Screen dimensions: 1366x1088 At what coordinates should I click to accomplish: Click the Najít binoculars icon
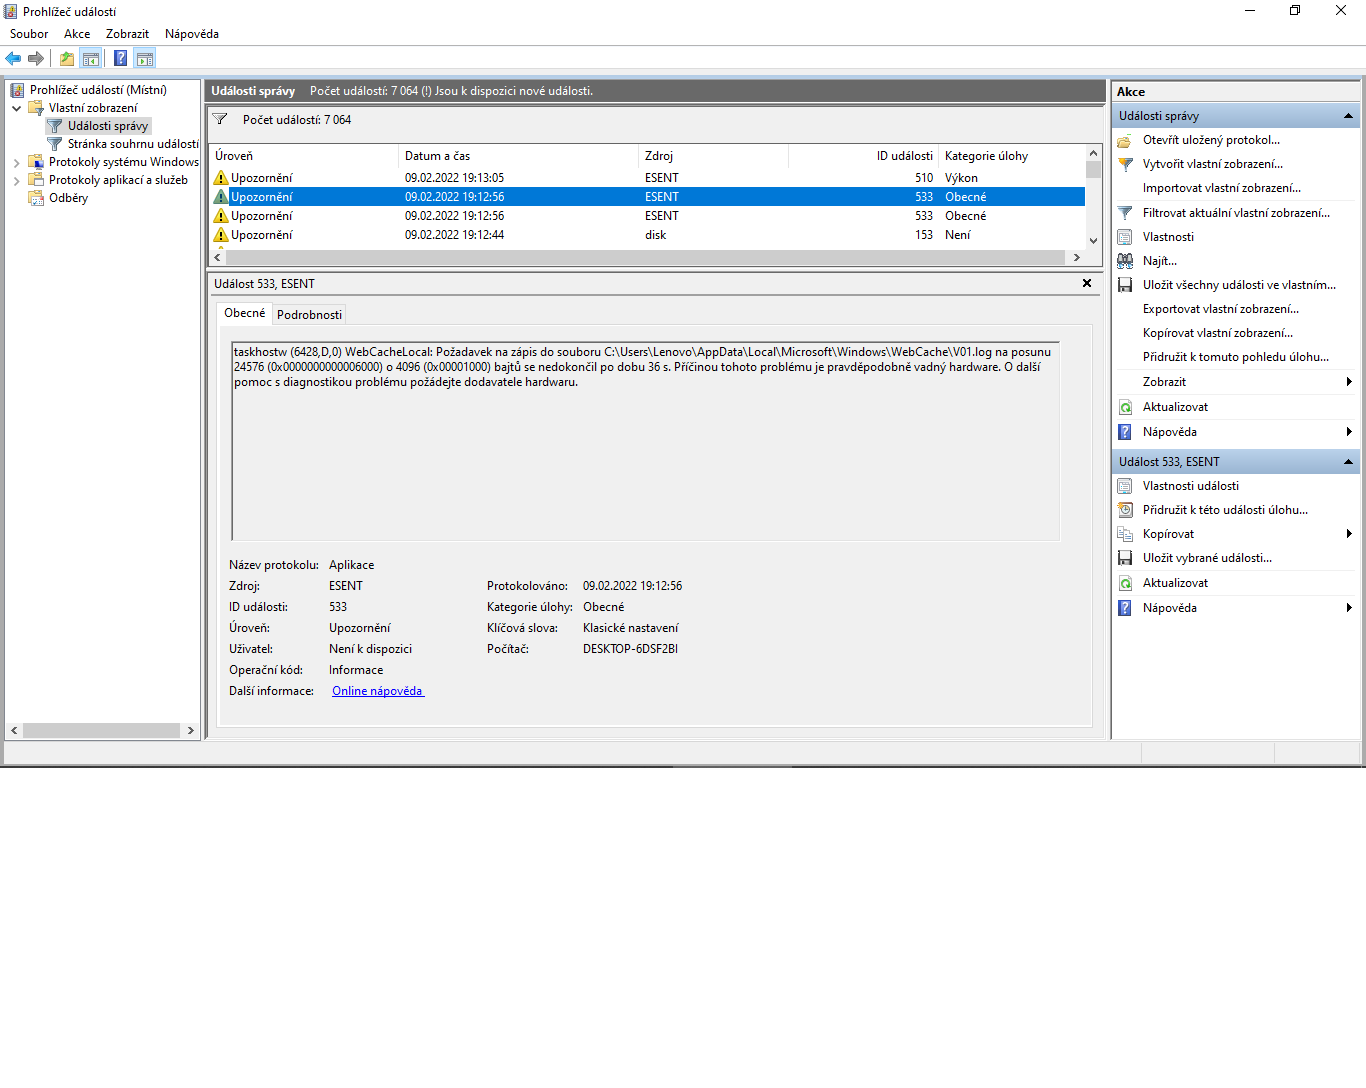[x=1125, y=261]
